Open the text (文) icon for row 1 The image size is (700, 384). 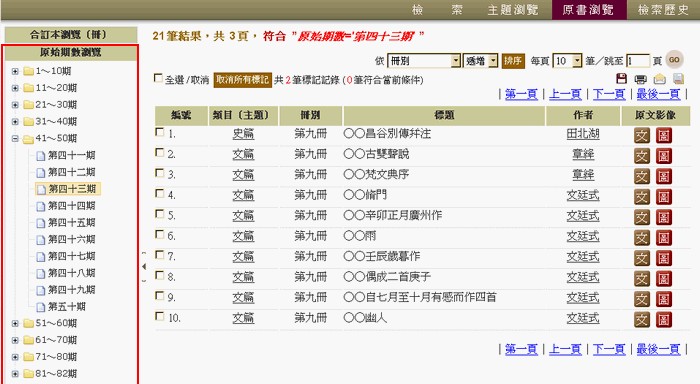click(x=642, y=135)
